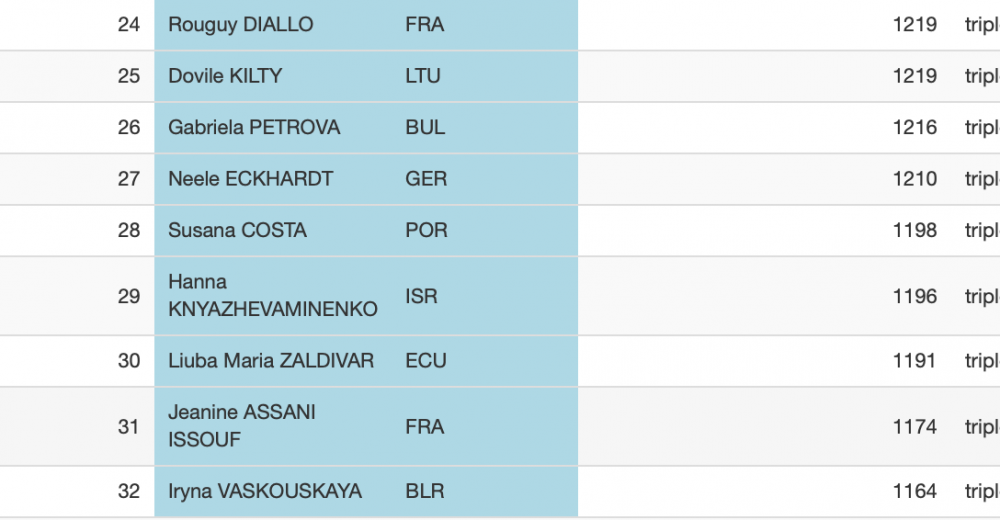Select the LTU country code cell

pyautogui.click(x=423, y=76)
